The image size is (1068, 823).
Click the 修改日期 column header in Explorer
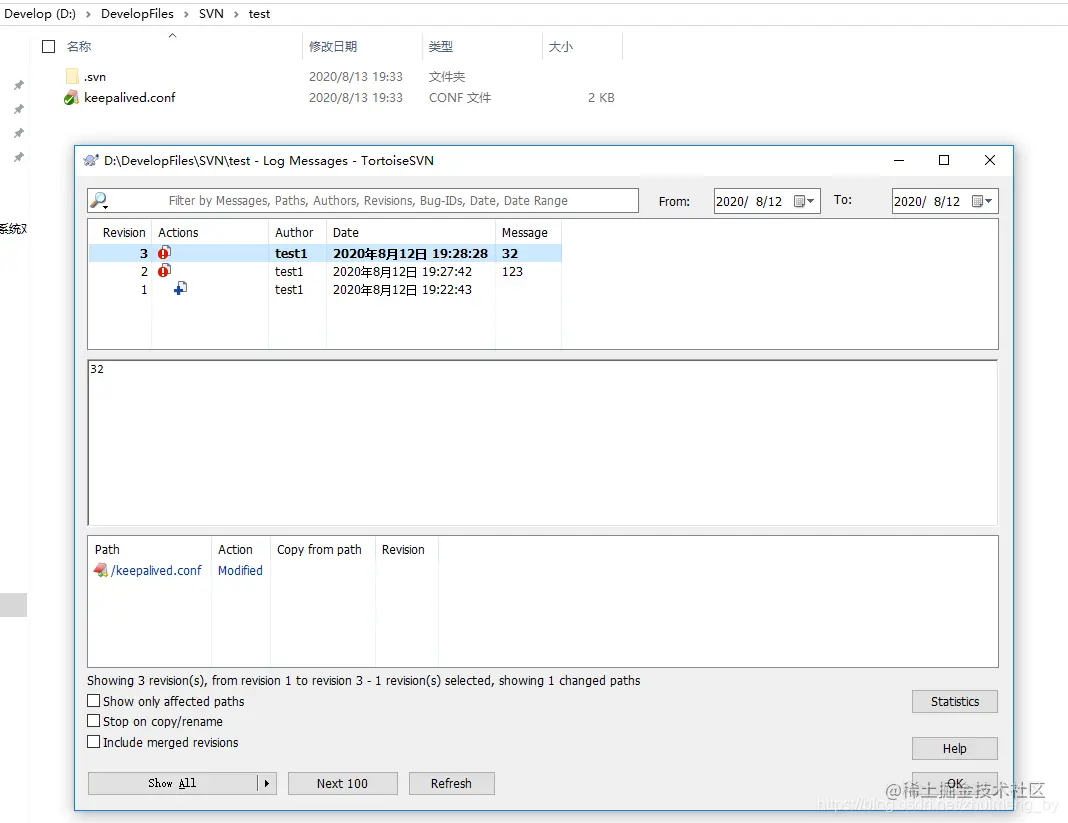click(x=333, y=46)
